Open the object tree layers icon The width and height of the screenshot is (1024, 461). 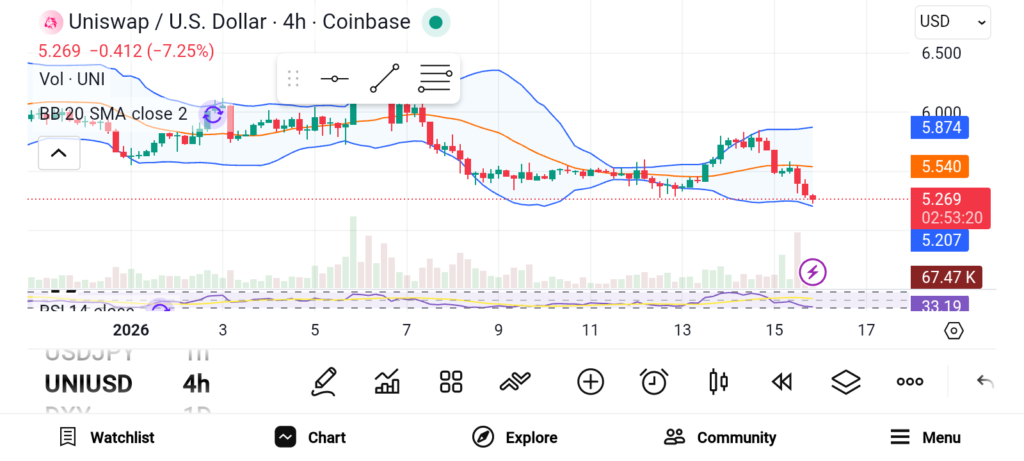coord(846,382)
